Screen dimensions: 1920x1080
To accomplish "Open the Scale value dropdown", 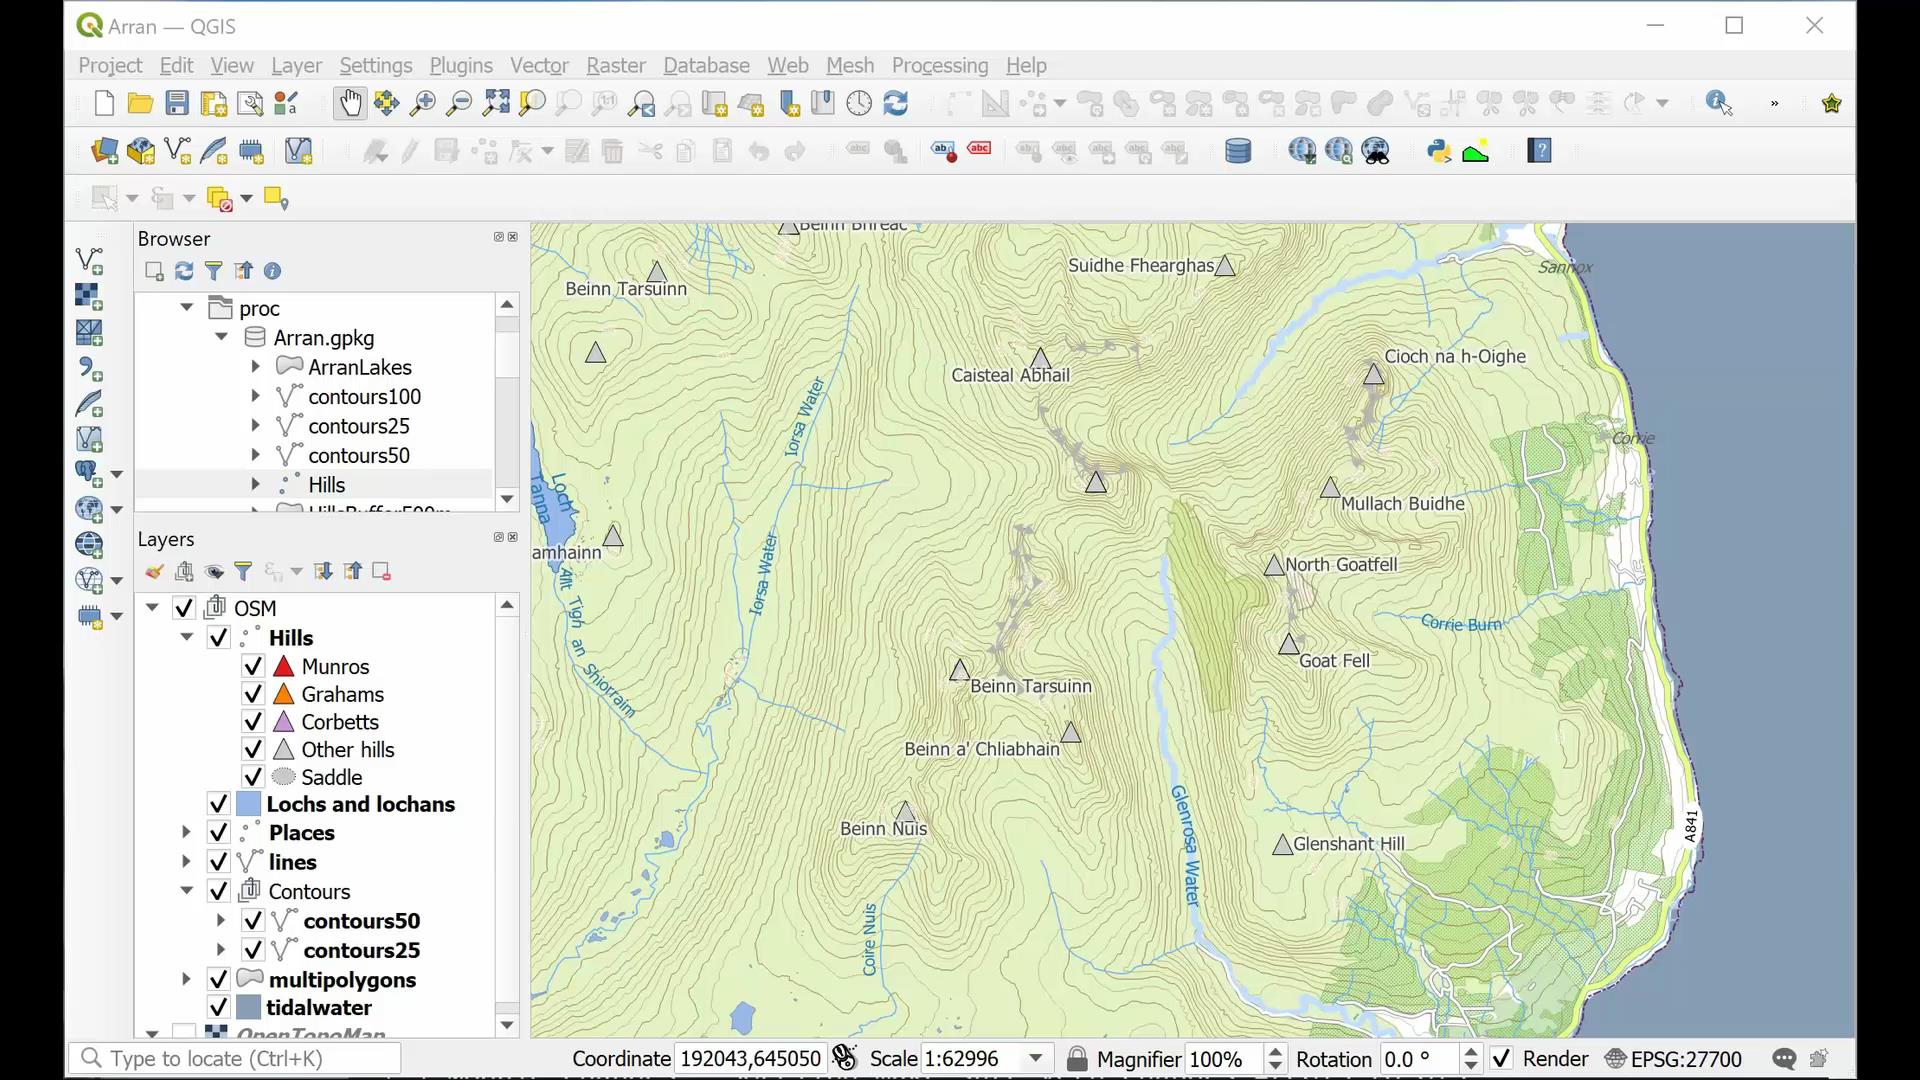I will (1037, 1058).
